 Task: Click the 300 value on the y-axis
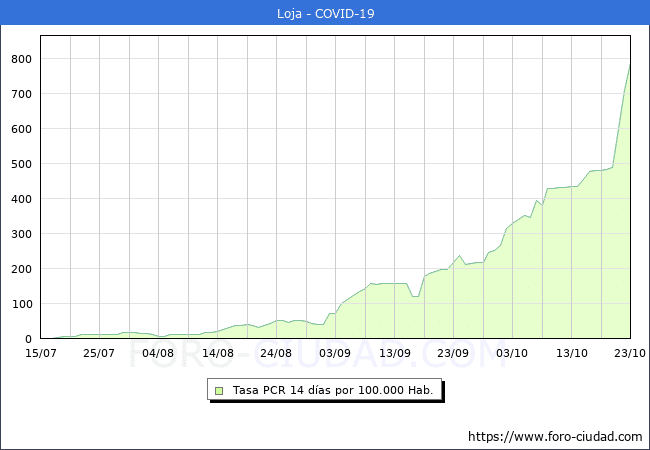pos(21,234)
